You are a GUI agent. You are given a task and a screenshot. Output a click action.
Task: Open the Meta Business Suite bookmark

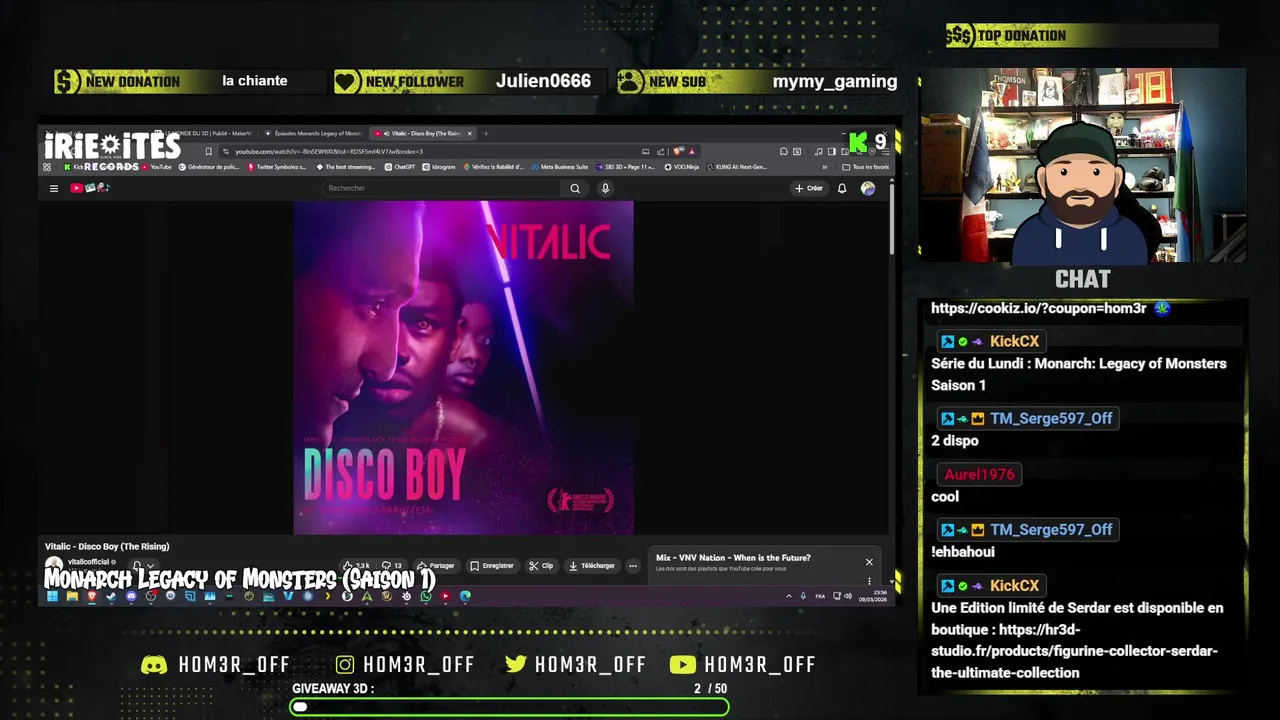point(559,167)
